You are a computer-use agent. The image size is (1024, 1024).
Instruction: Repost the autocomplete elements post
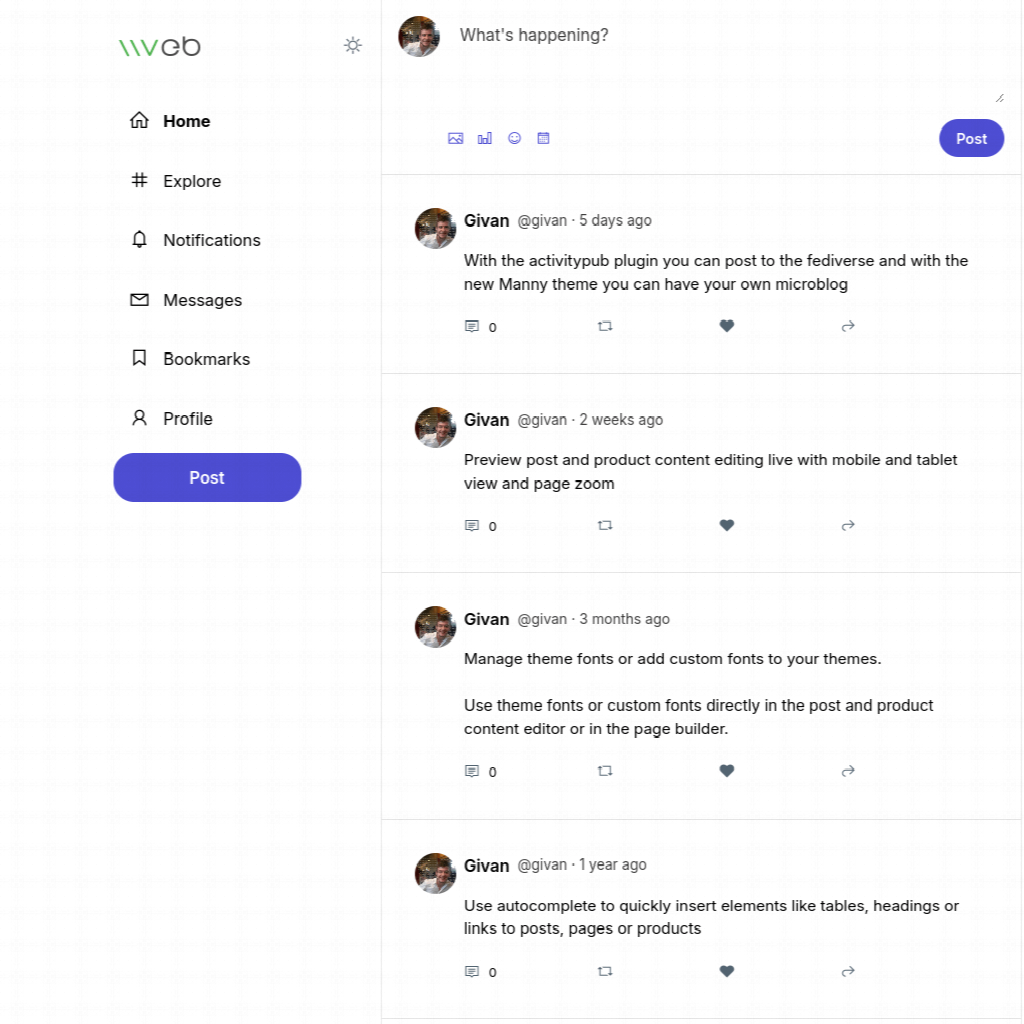coord(605,971)
